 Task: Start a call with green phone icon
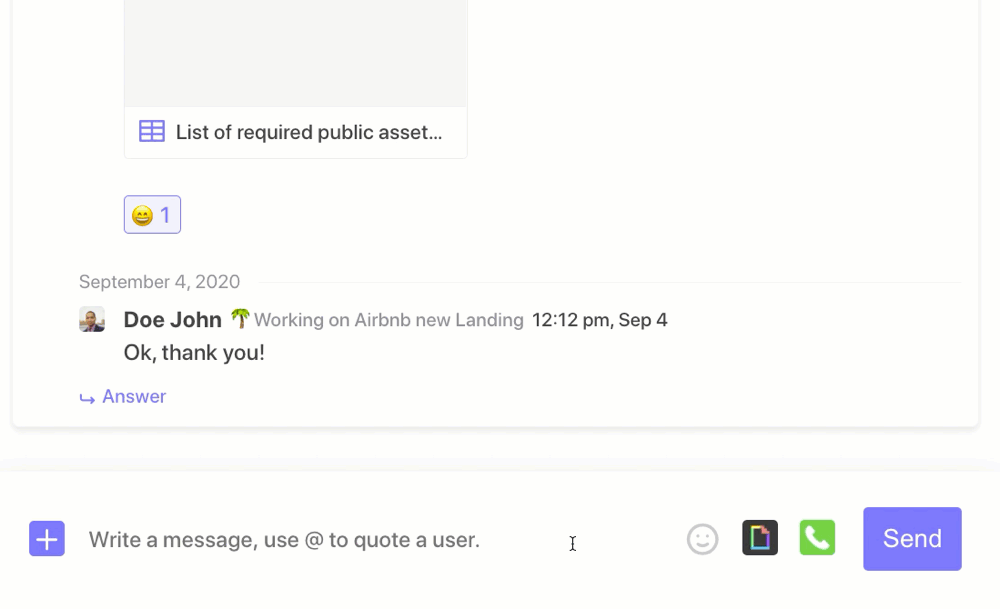click(x=817, y=538)
